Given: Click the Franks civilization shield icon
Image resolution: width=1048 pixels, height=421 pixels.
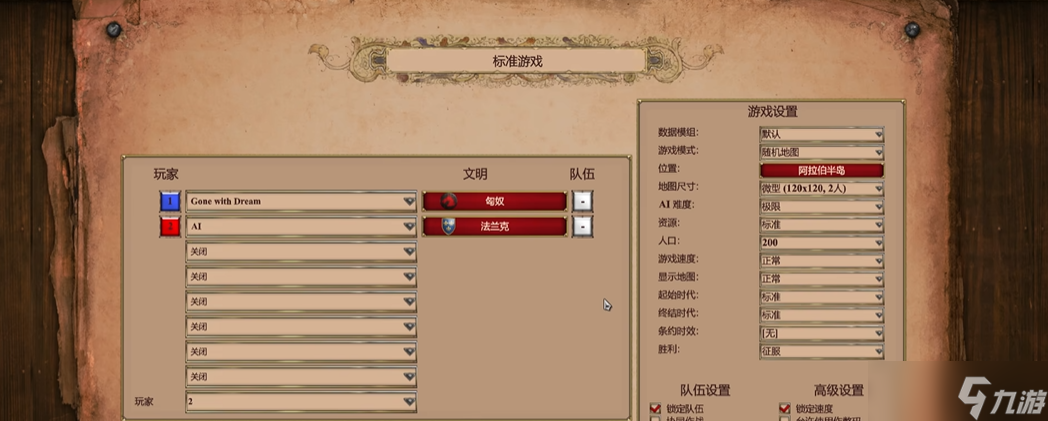Looking at the screenshot, I should click(x=449, y=227).
